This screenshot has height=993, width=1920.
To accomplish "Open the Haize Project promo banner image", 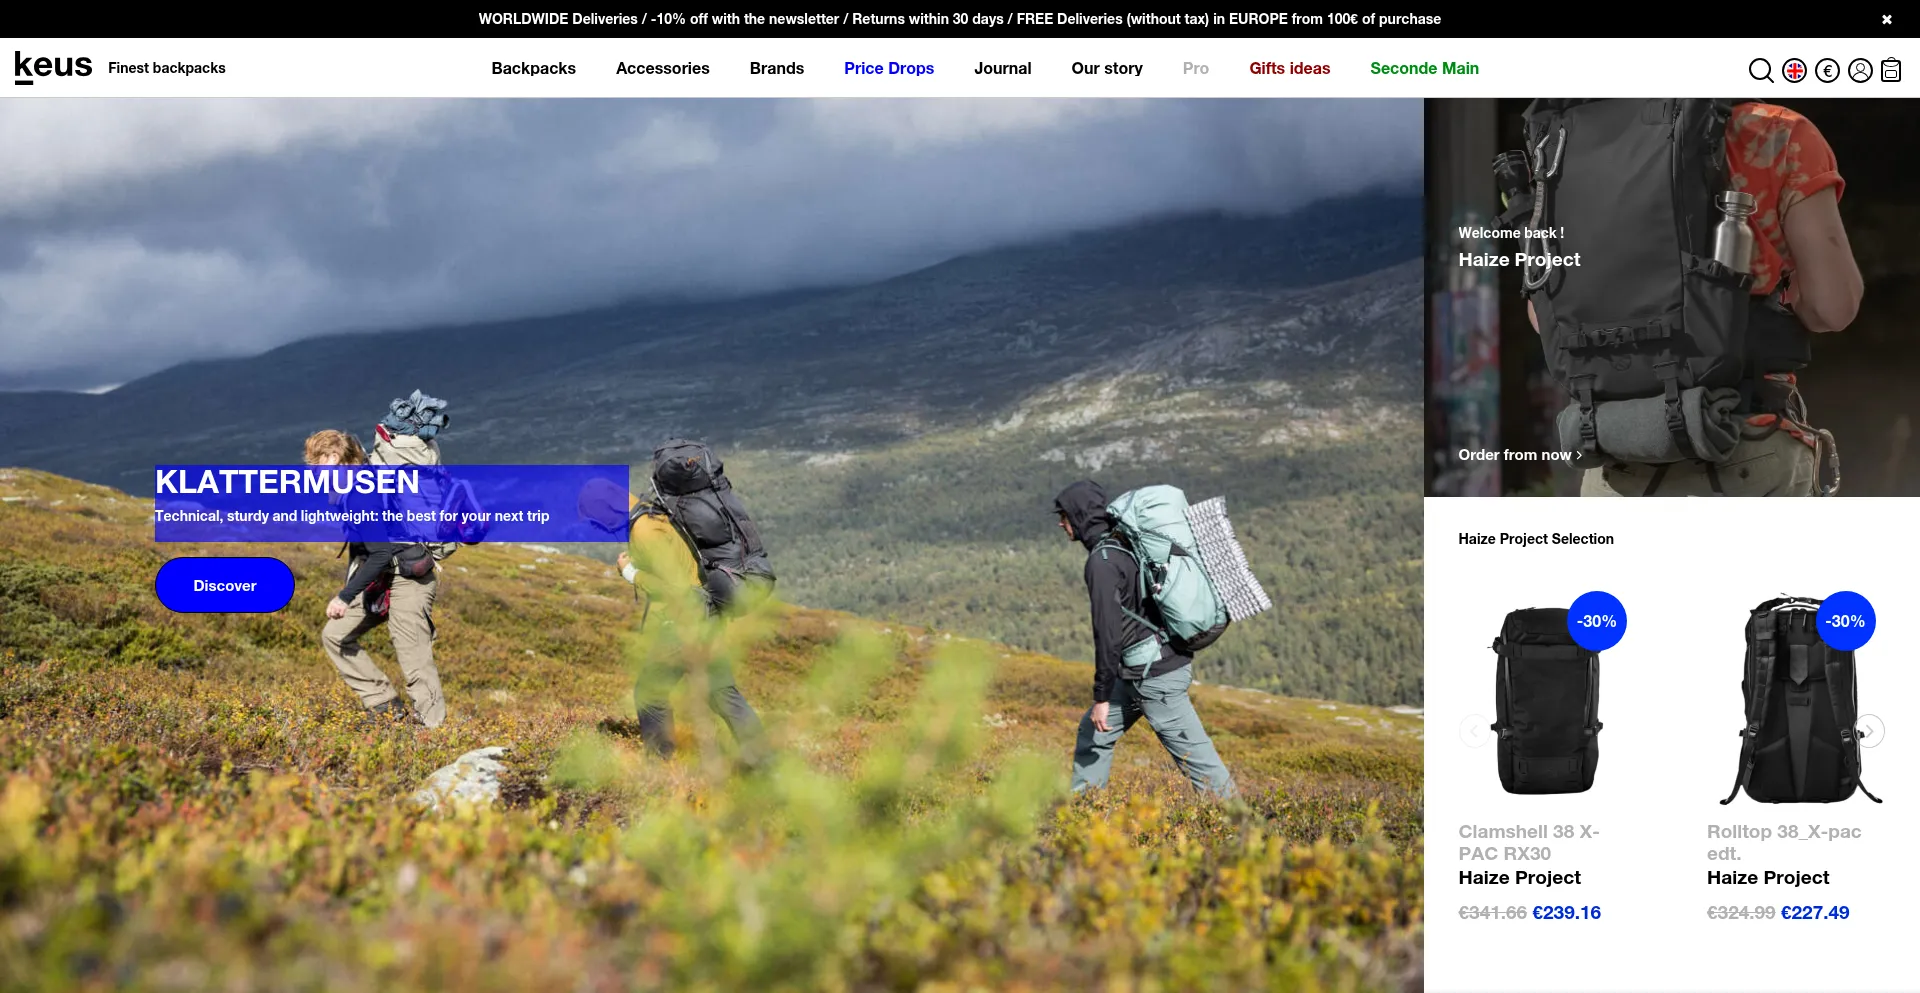I will click(1672, 297).
